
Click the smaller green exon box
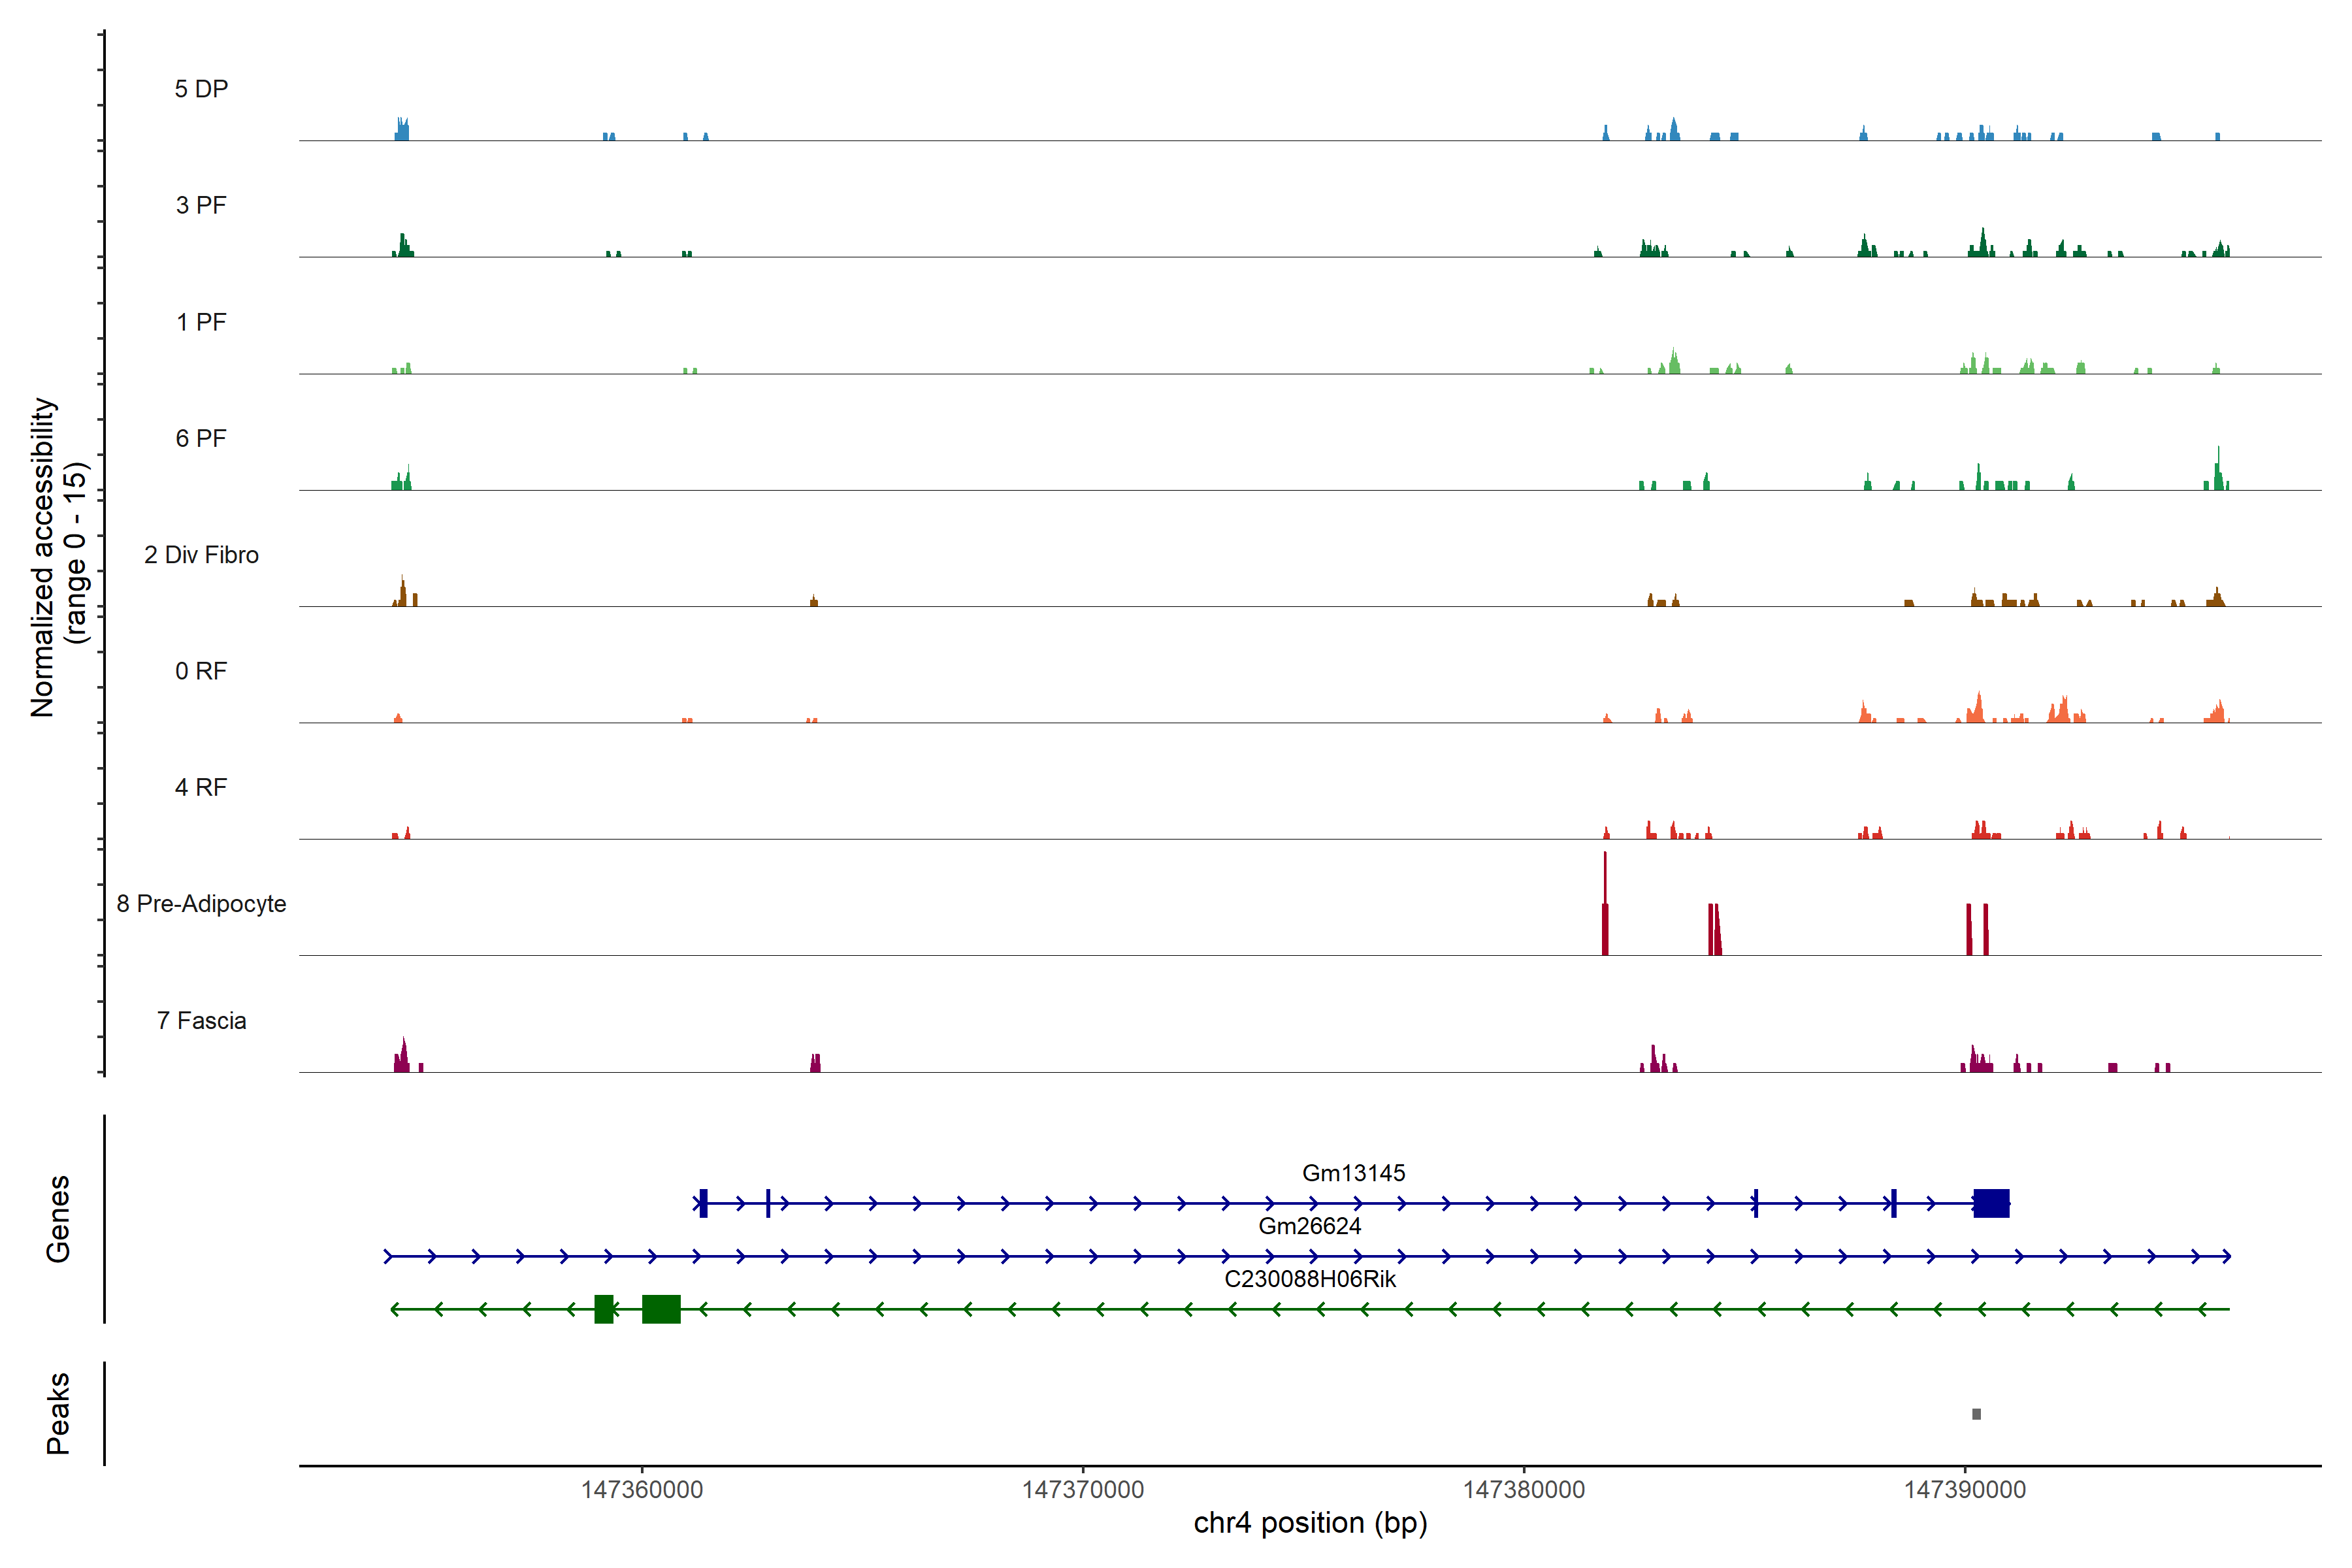604,1309
